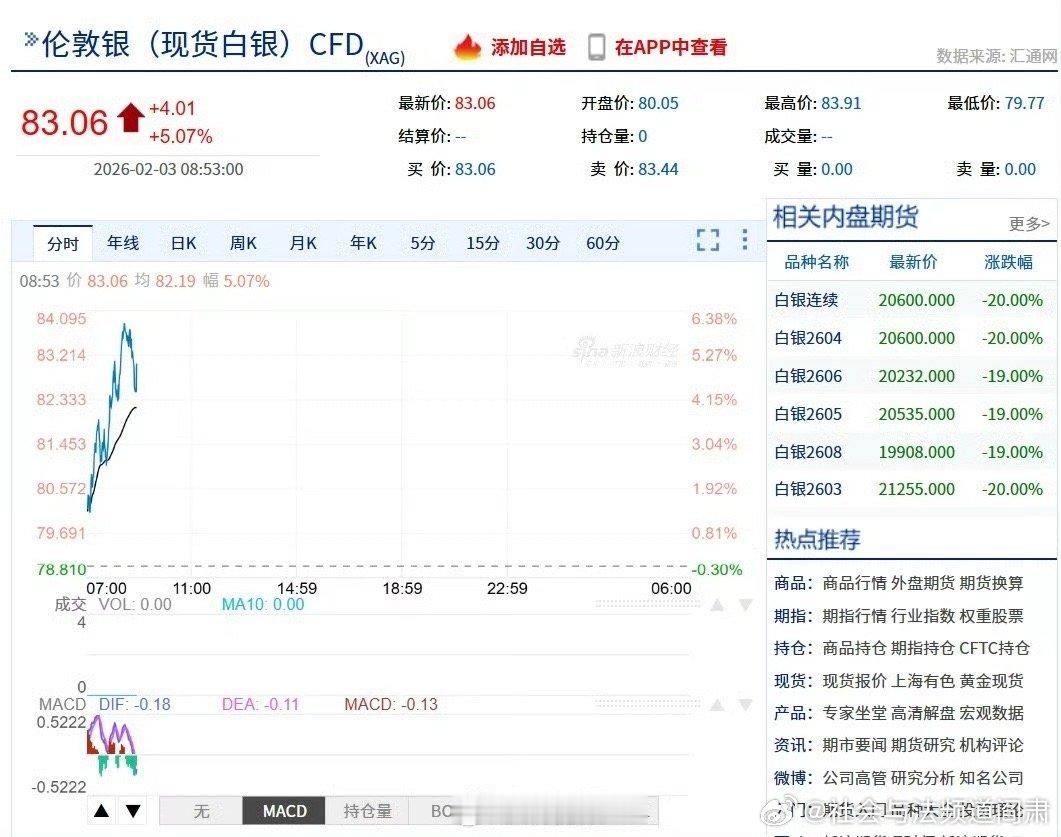
Task: Click the 知名公司 link
Action: (991, 778)
